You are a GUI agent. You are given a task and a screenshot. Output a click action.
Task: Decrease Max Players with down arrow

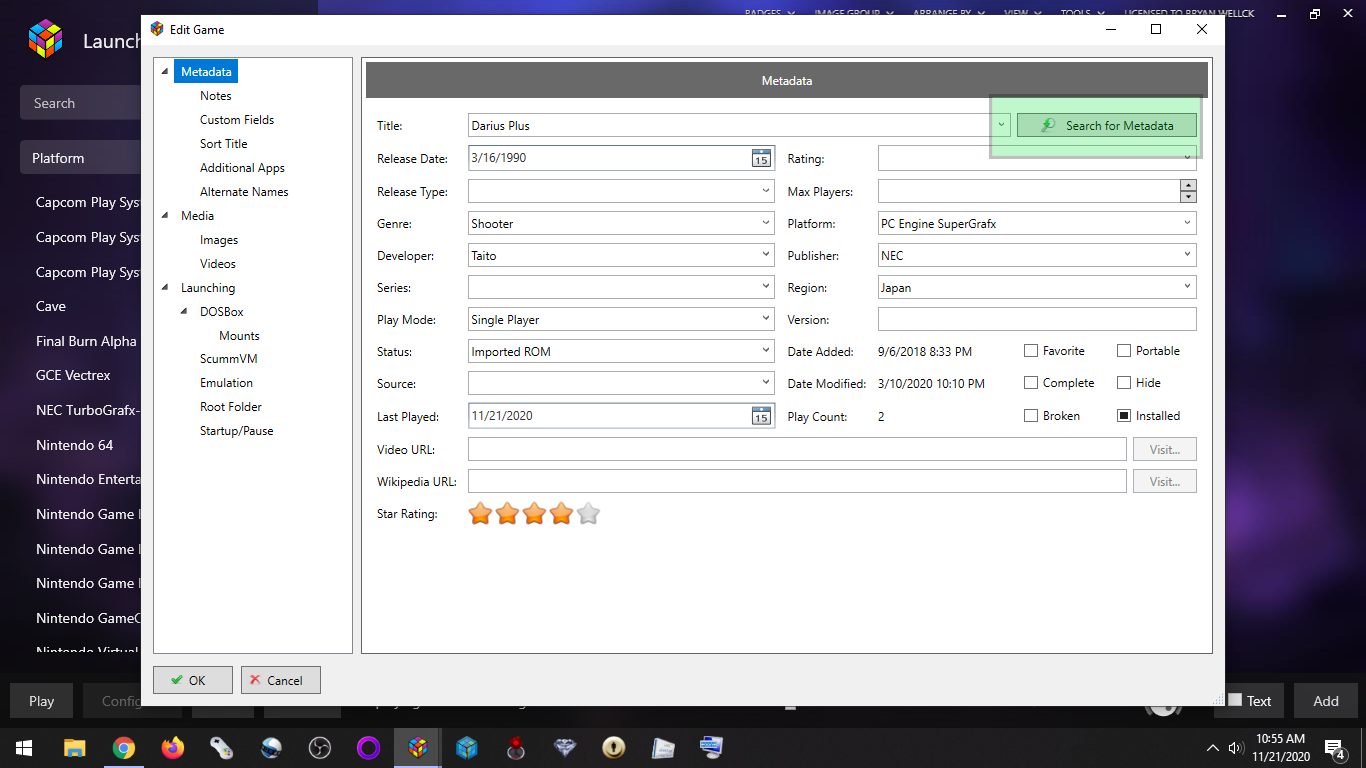pyautogui.click(x=1188, y=196)
